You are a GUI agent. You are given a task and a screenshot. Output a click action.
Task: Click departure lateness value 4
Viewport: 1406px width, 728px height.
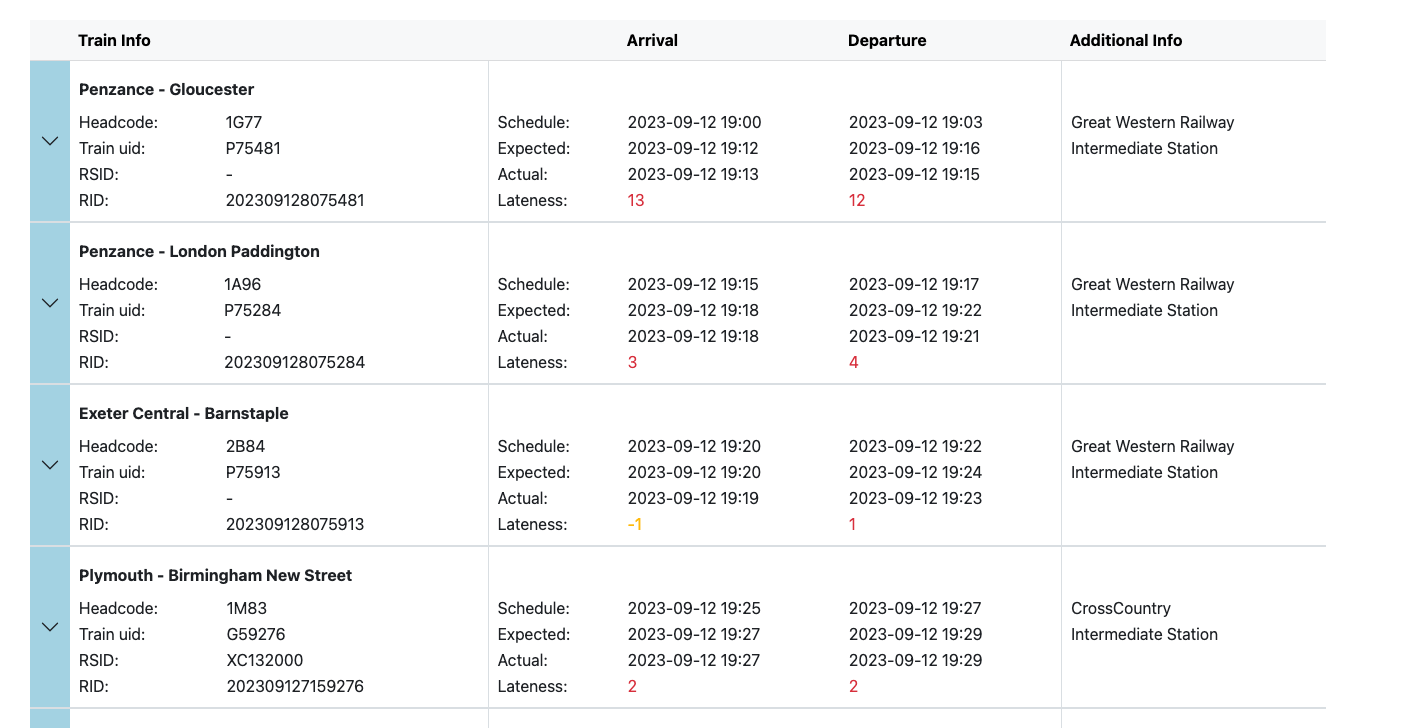[x=854, y=363]
